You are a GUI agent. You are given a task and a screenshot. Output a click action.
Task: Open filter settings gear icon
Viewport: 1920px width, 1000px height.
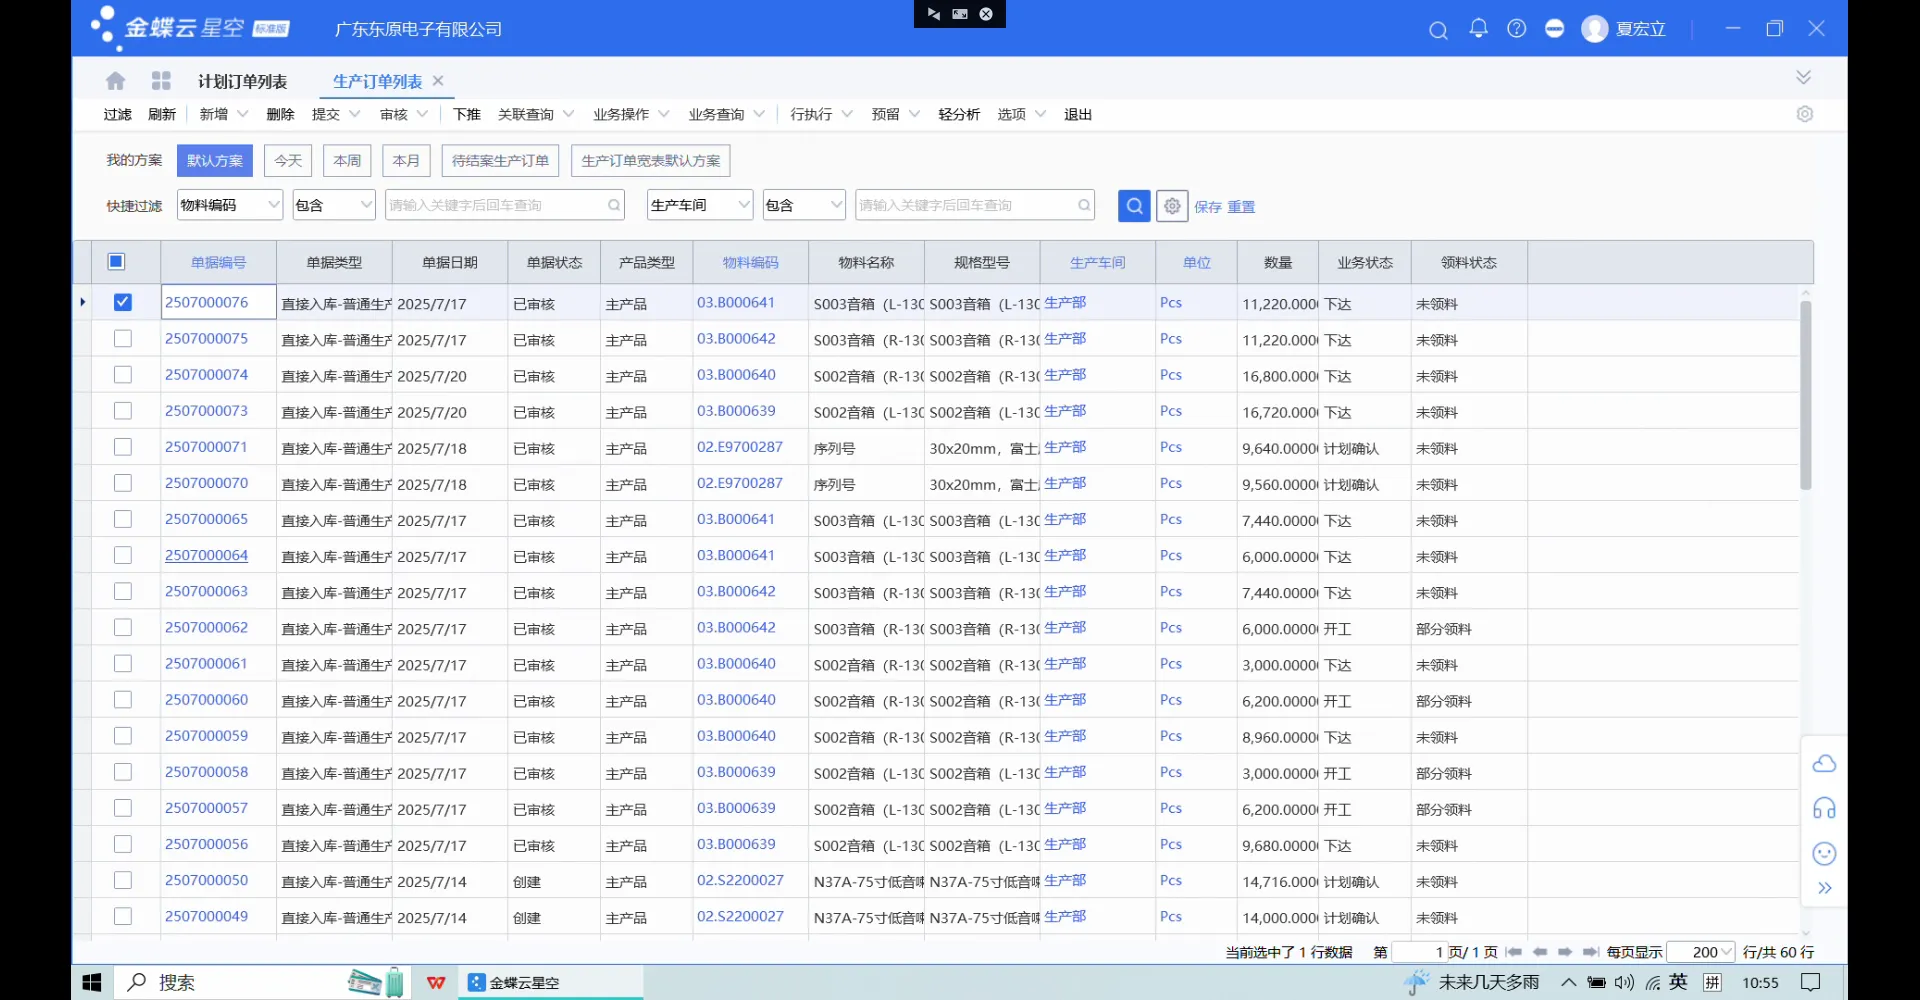(1172, 205)
